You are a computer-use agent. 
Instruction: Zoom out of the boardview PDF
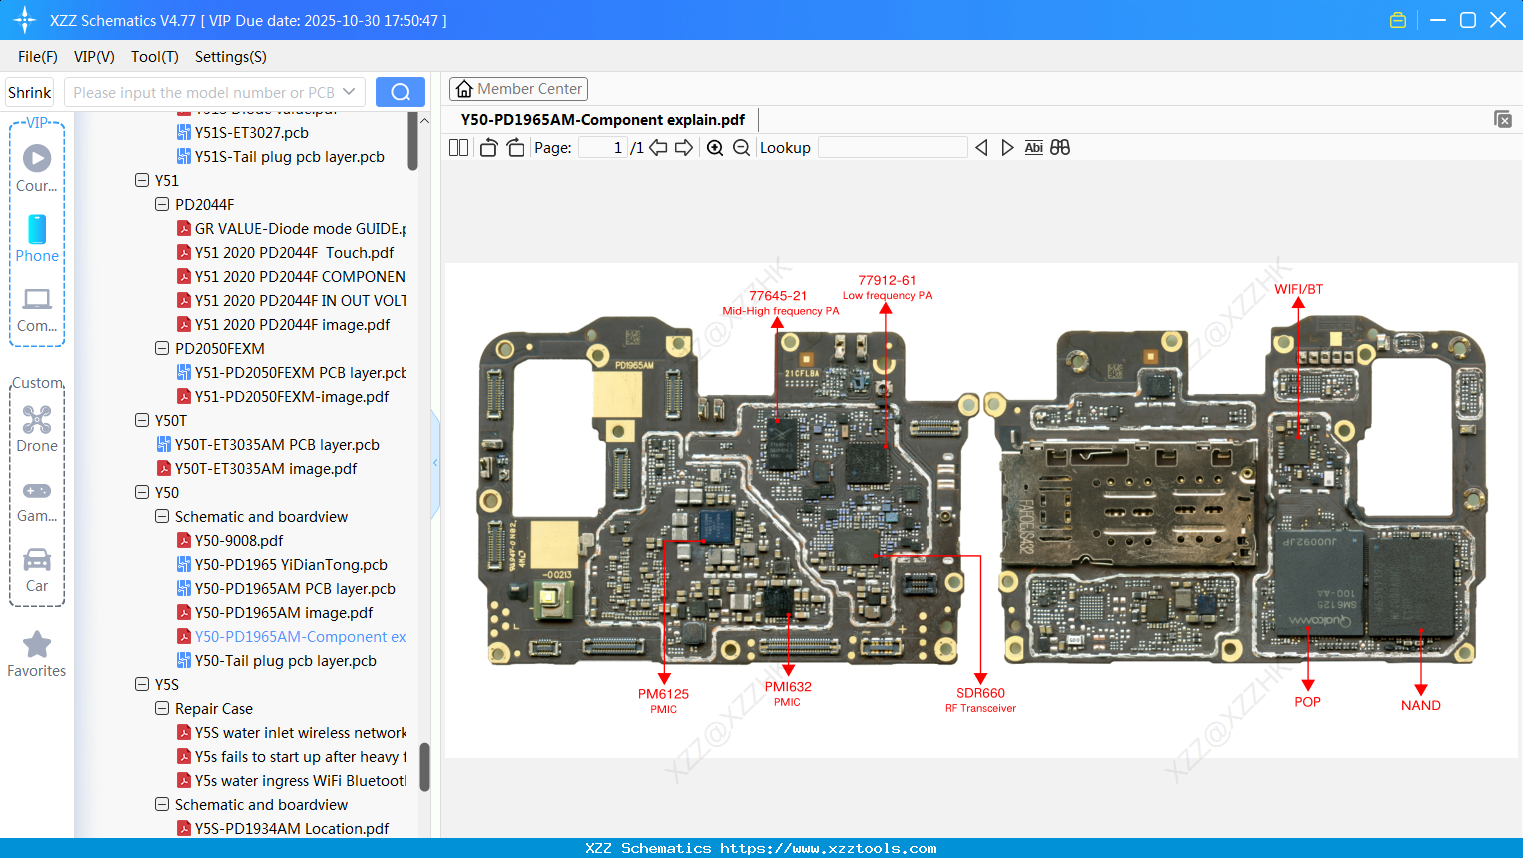(741, 147)
